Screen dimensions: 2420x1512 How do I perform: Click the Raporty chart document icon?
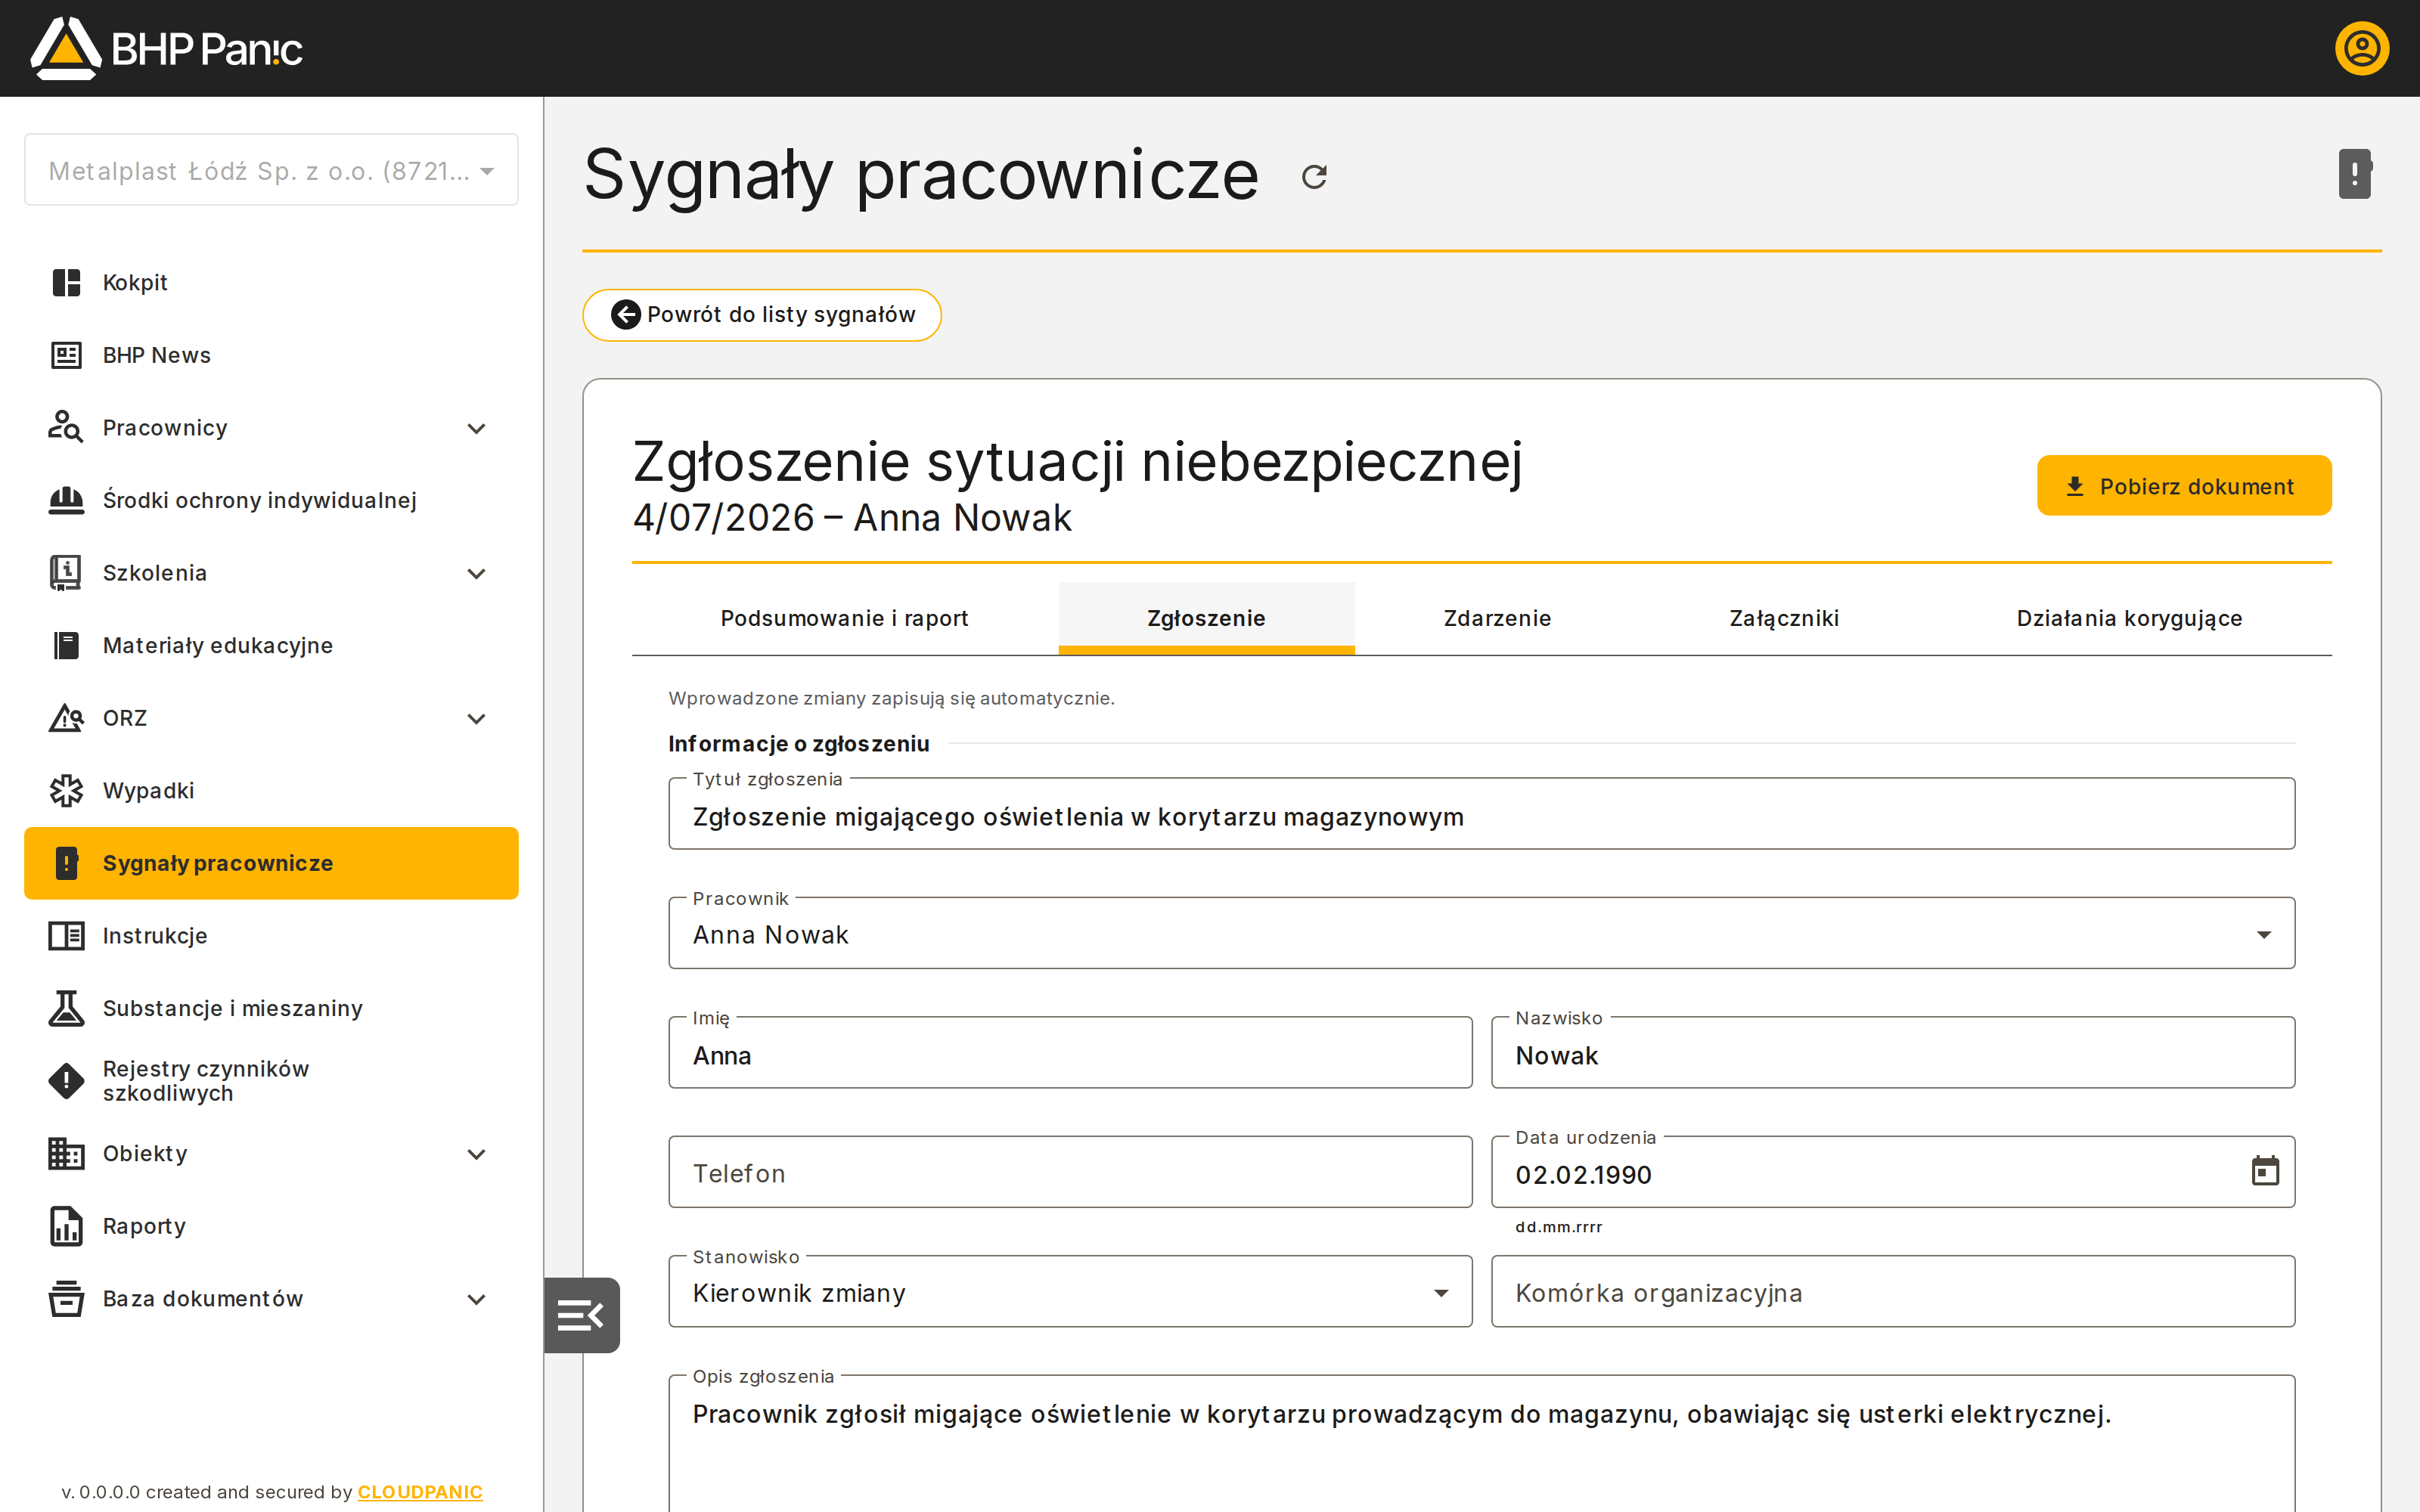coord(66,1226)
